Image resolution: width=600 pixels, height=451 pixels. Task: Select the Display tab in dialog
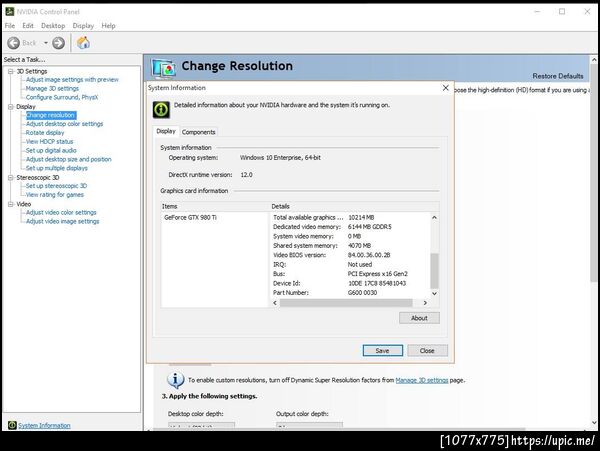[x=166, y=131]
